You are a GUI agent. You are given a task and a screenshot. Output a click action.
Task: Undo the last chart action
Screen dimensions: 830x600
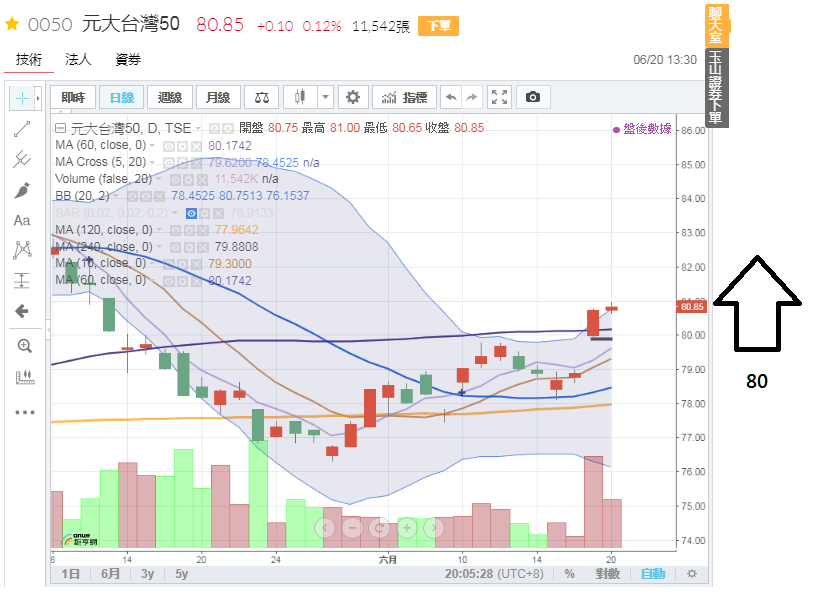451,97
